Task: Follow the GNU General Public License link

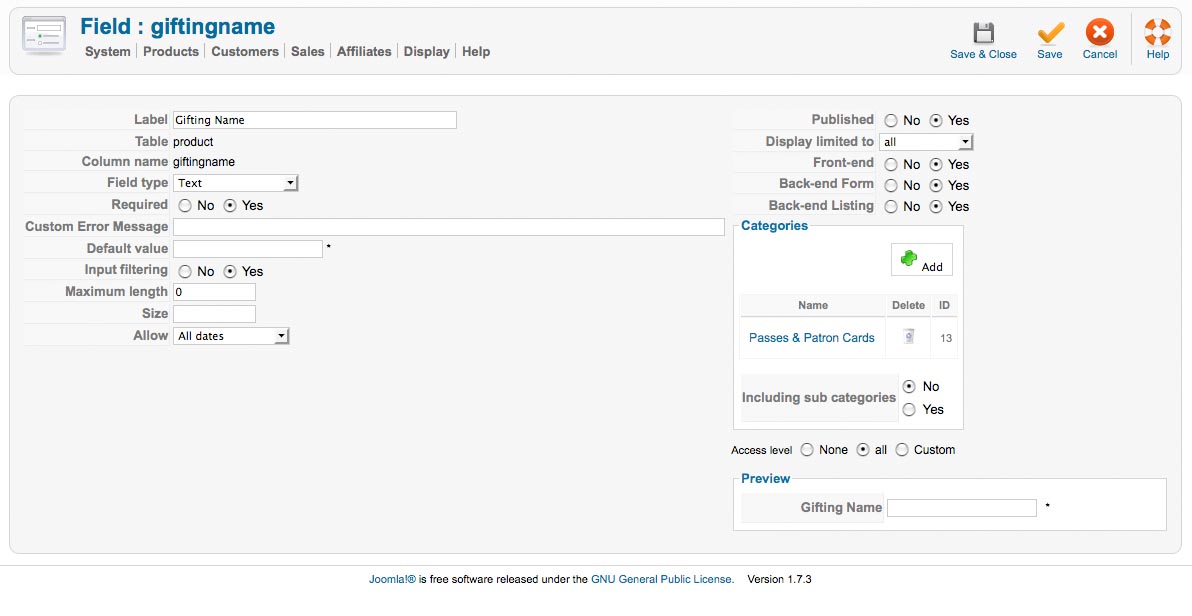Action: pos(662,579)
